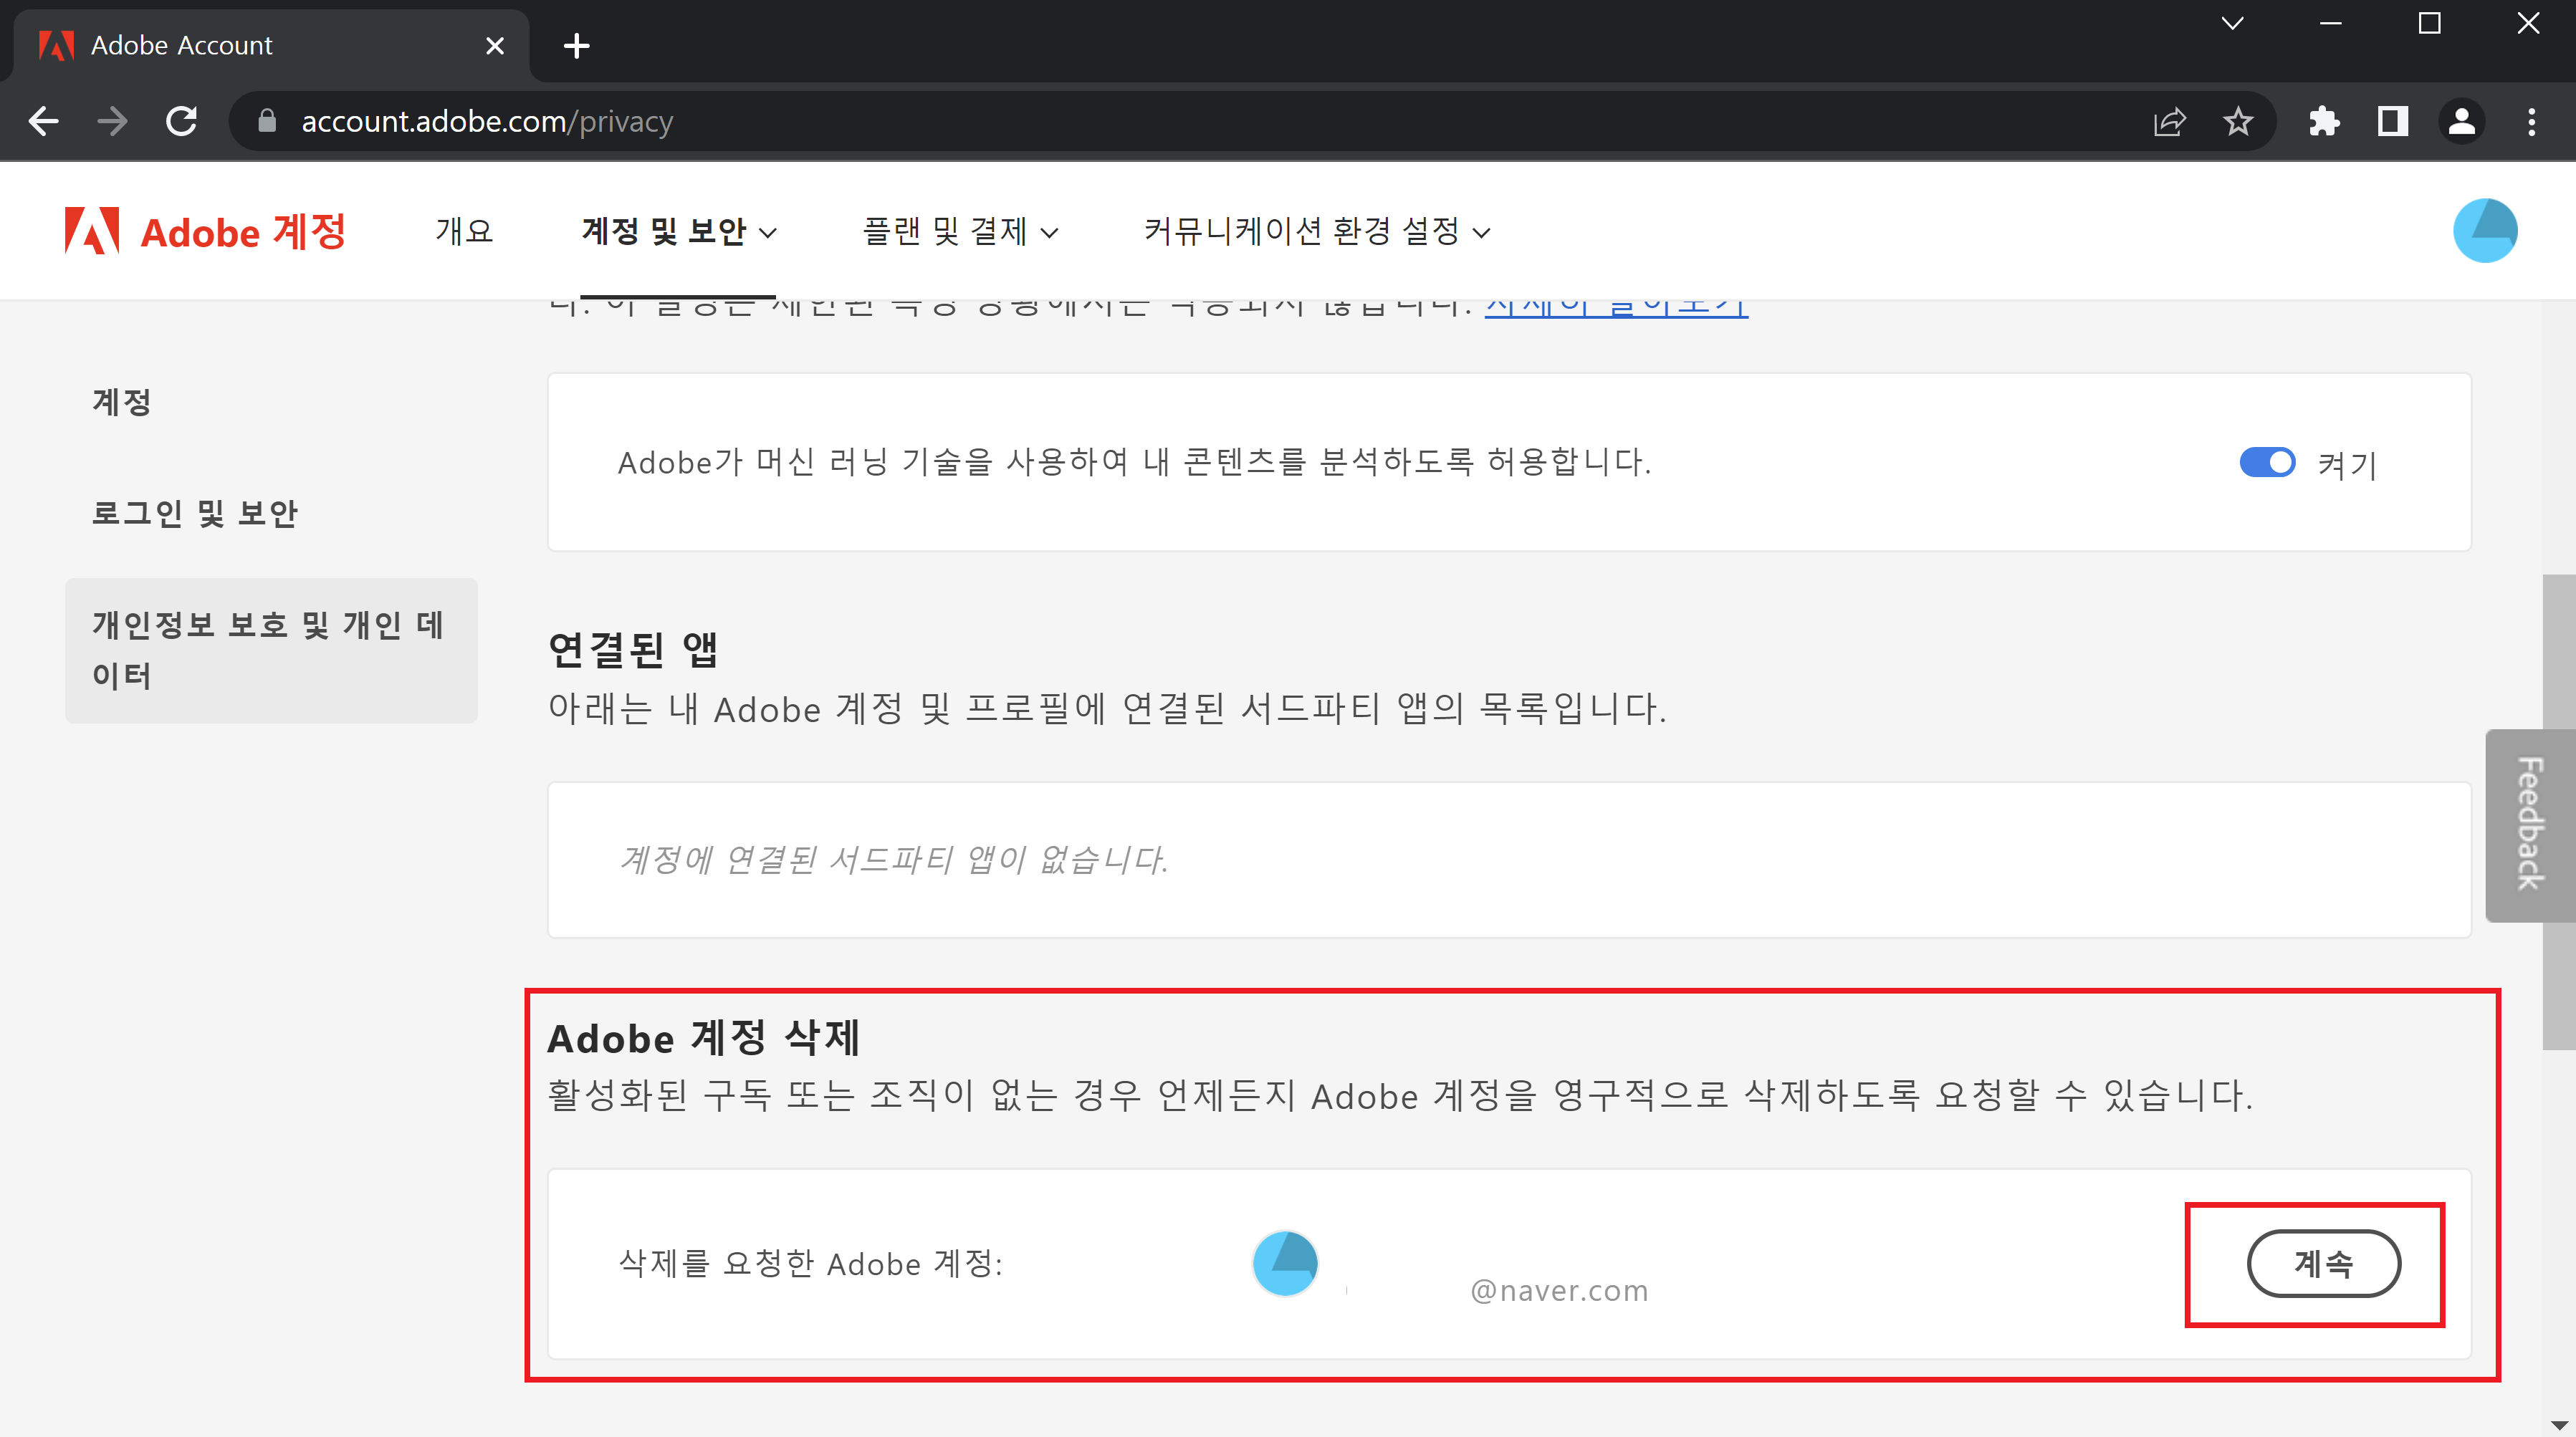Open the share this page icon

2169,120
